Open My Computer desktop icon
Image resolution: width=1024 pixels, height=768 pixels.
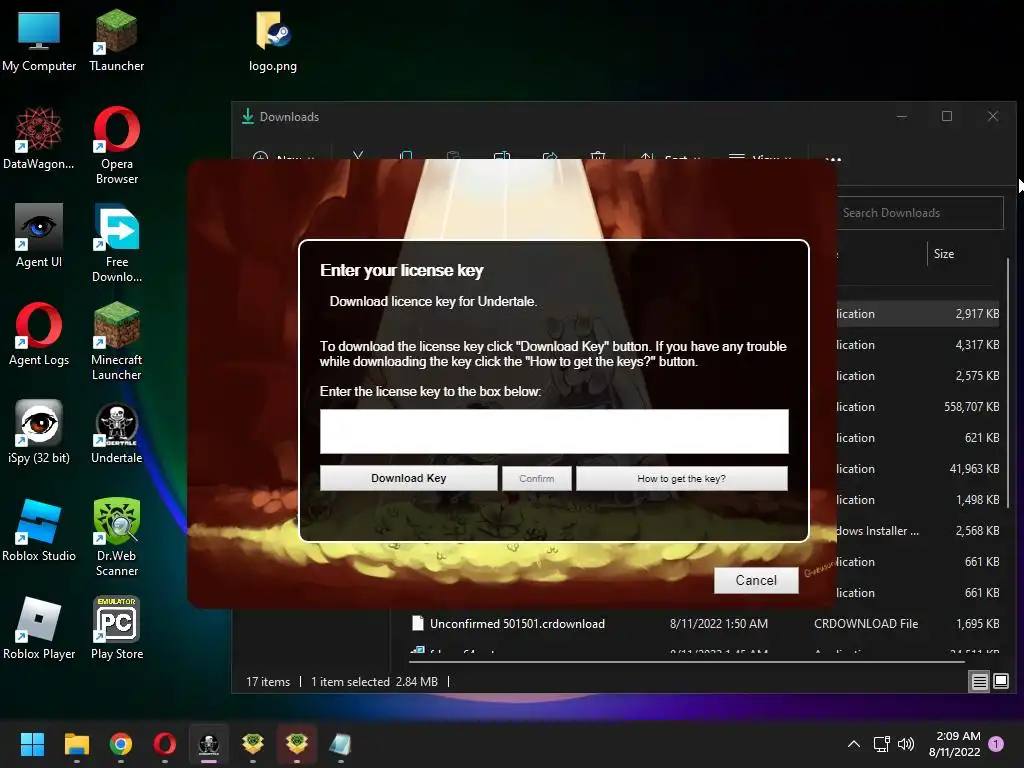[x=39, y=40]
